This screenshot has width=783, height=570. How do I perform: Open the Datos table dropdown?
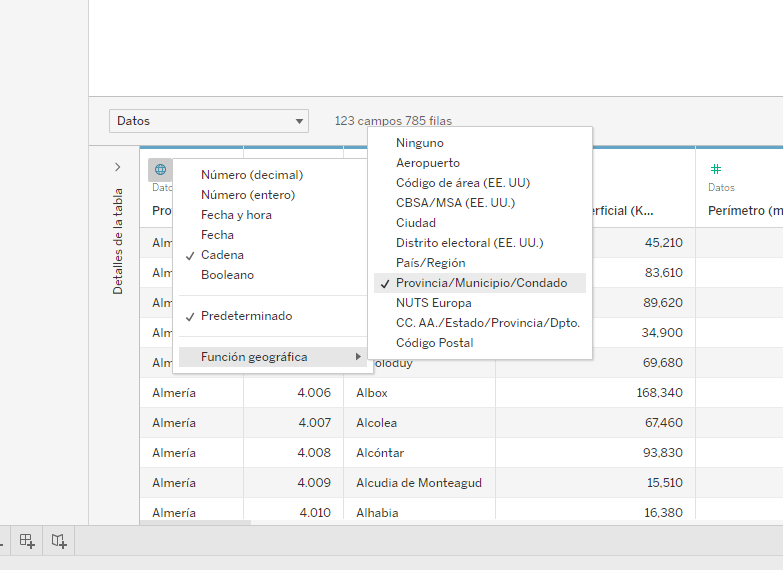[x=209, y=121]
